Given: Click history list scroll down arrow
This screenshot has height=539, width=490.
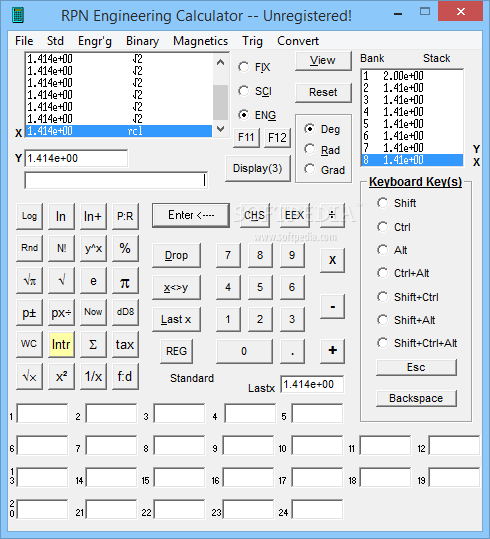Looking at the screenshot, I should [x=220, y=129].
